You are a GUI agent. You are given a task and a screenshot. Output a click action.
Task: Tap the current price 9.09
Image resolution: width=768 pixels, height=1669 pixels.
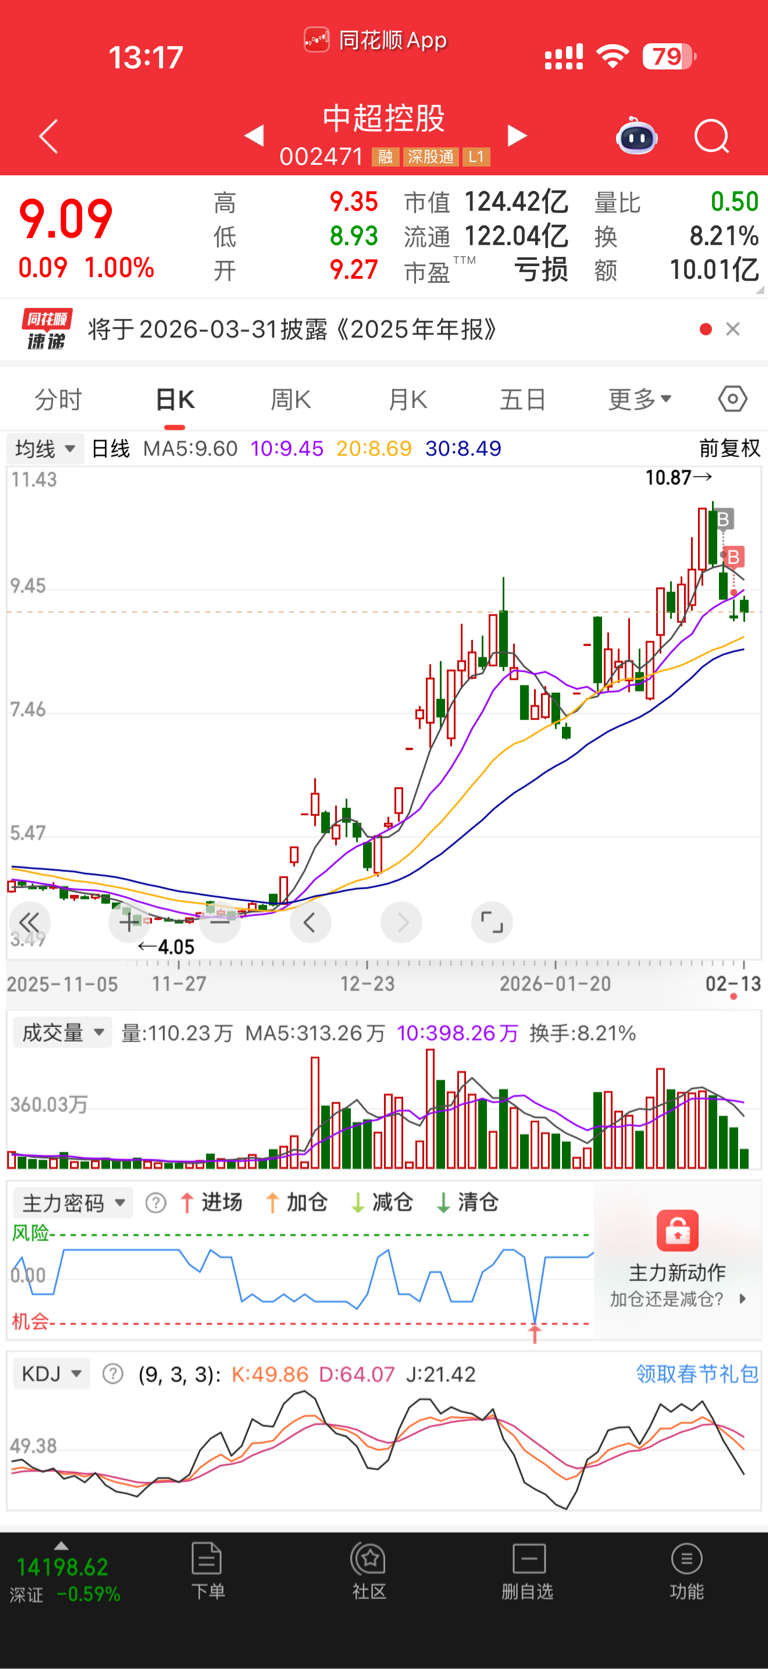click(x=66, y=220)
